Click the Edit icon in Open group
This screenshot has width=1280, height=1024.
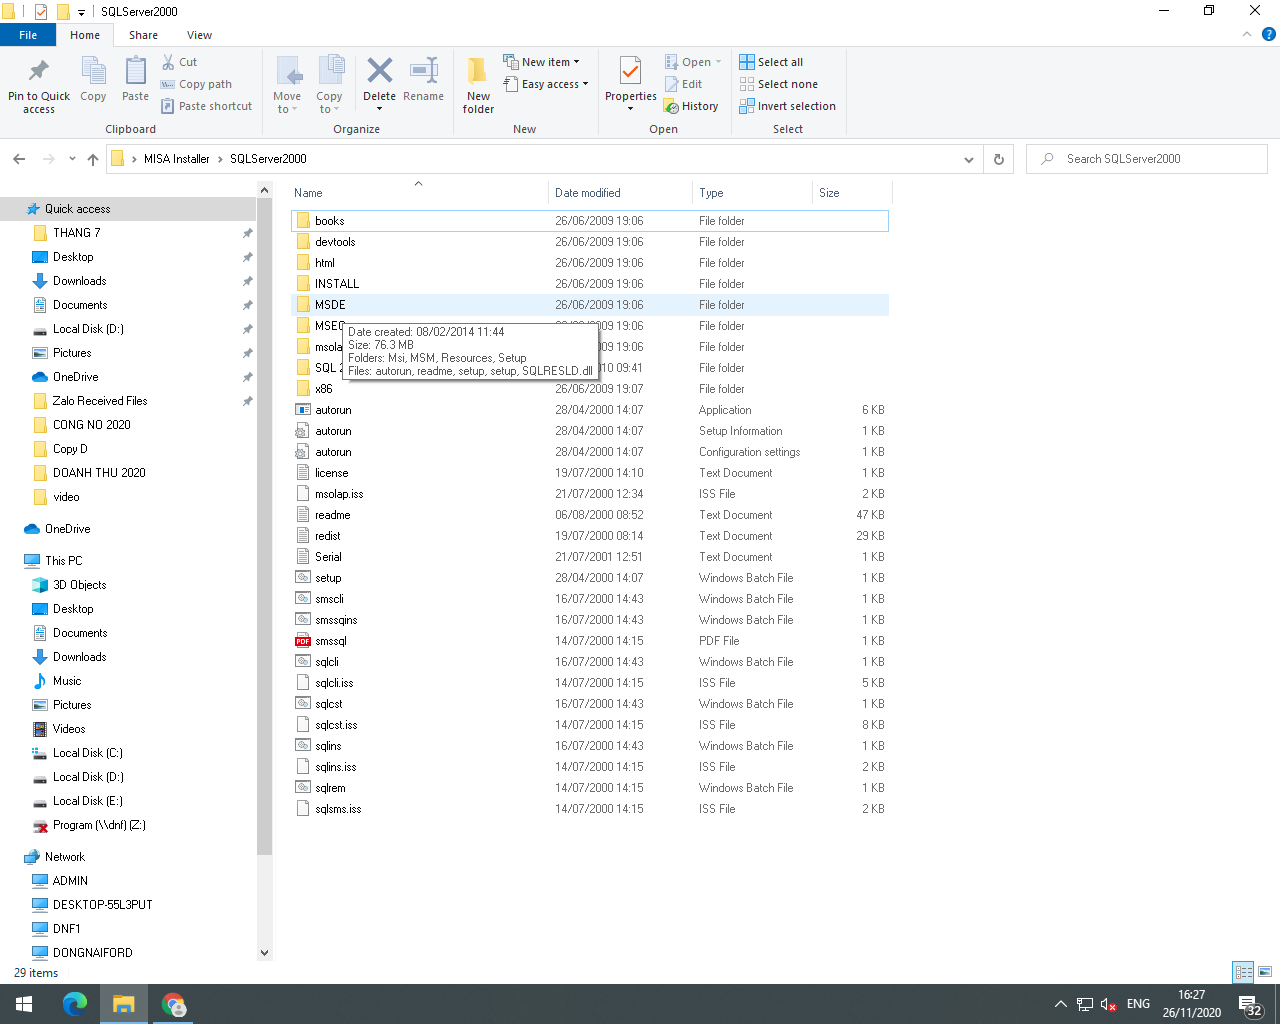[x=672, y=84]
